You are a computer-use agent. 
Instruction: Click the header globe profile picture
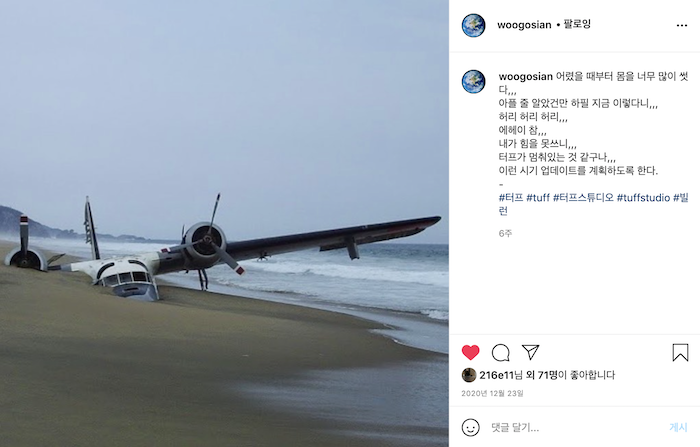[x=473, y=25]
